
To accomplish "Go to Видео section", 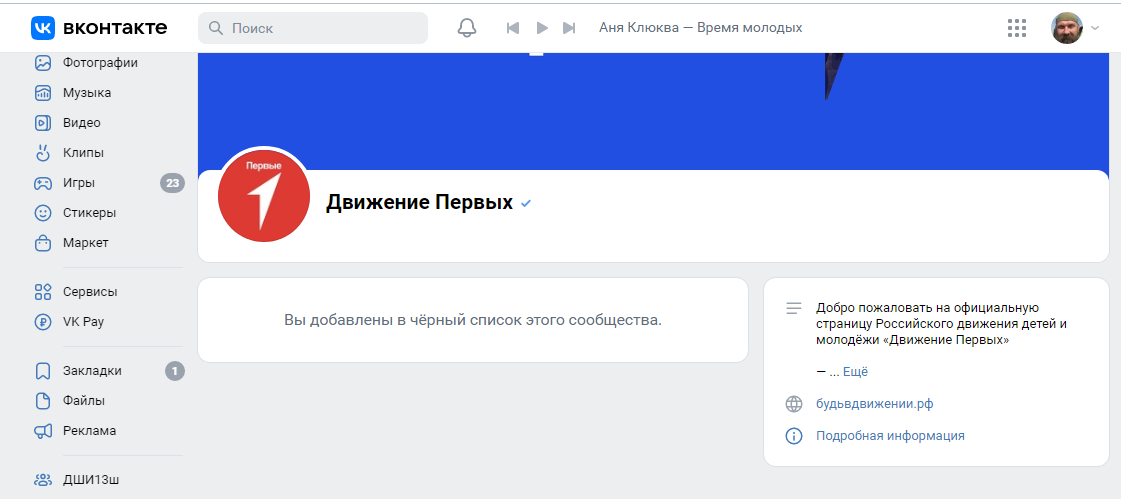I will coord(82,123).
